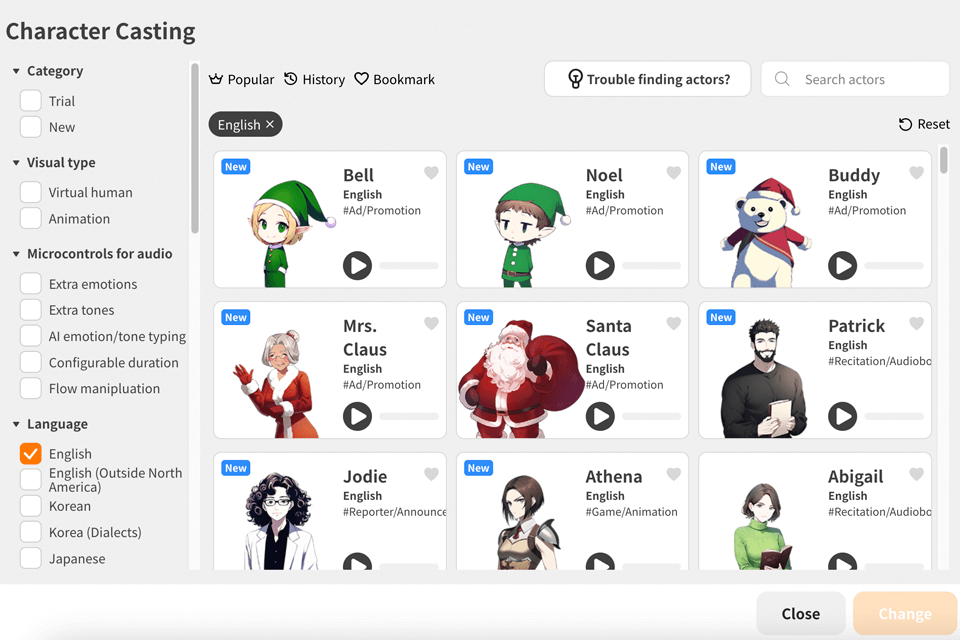This screenshot has width=960, height=640.
Task: Play Noel's voice sample
Action: tap(600, 266)
